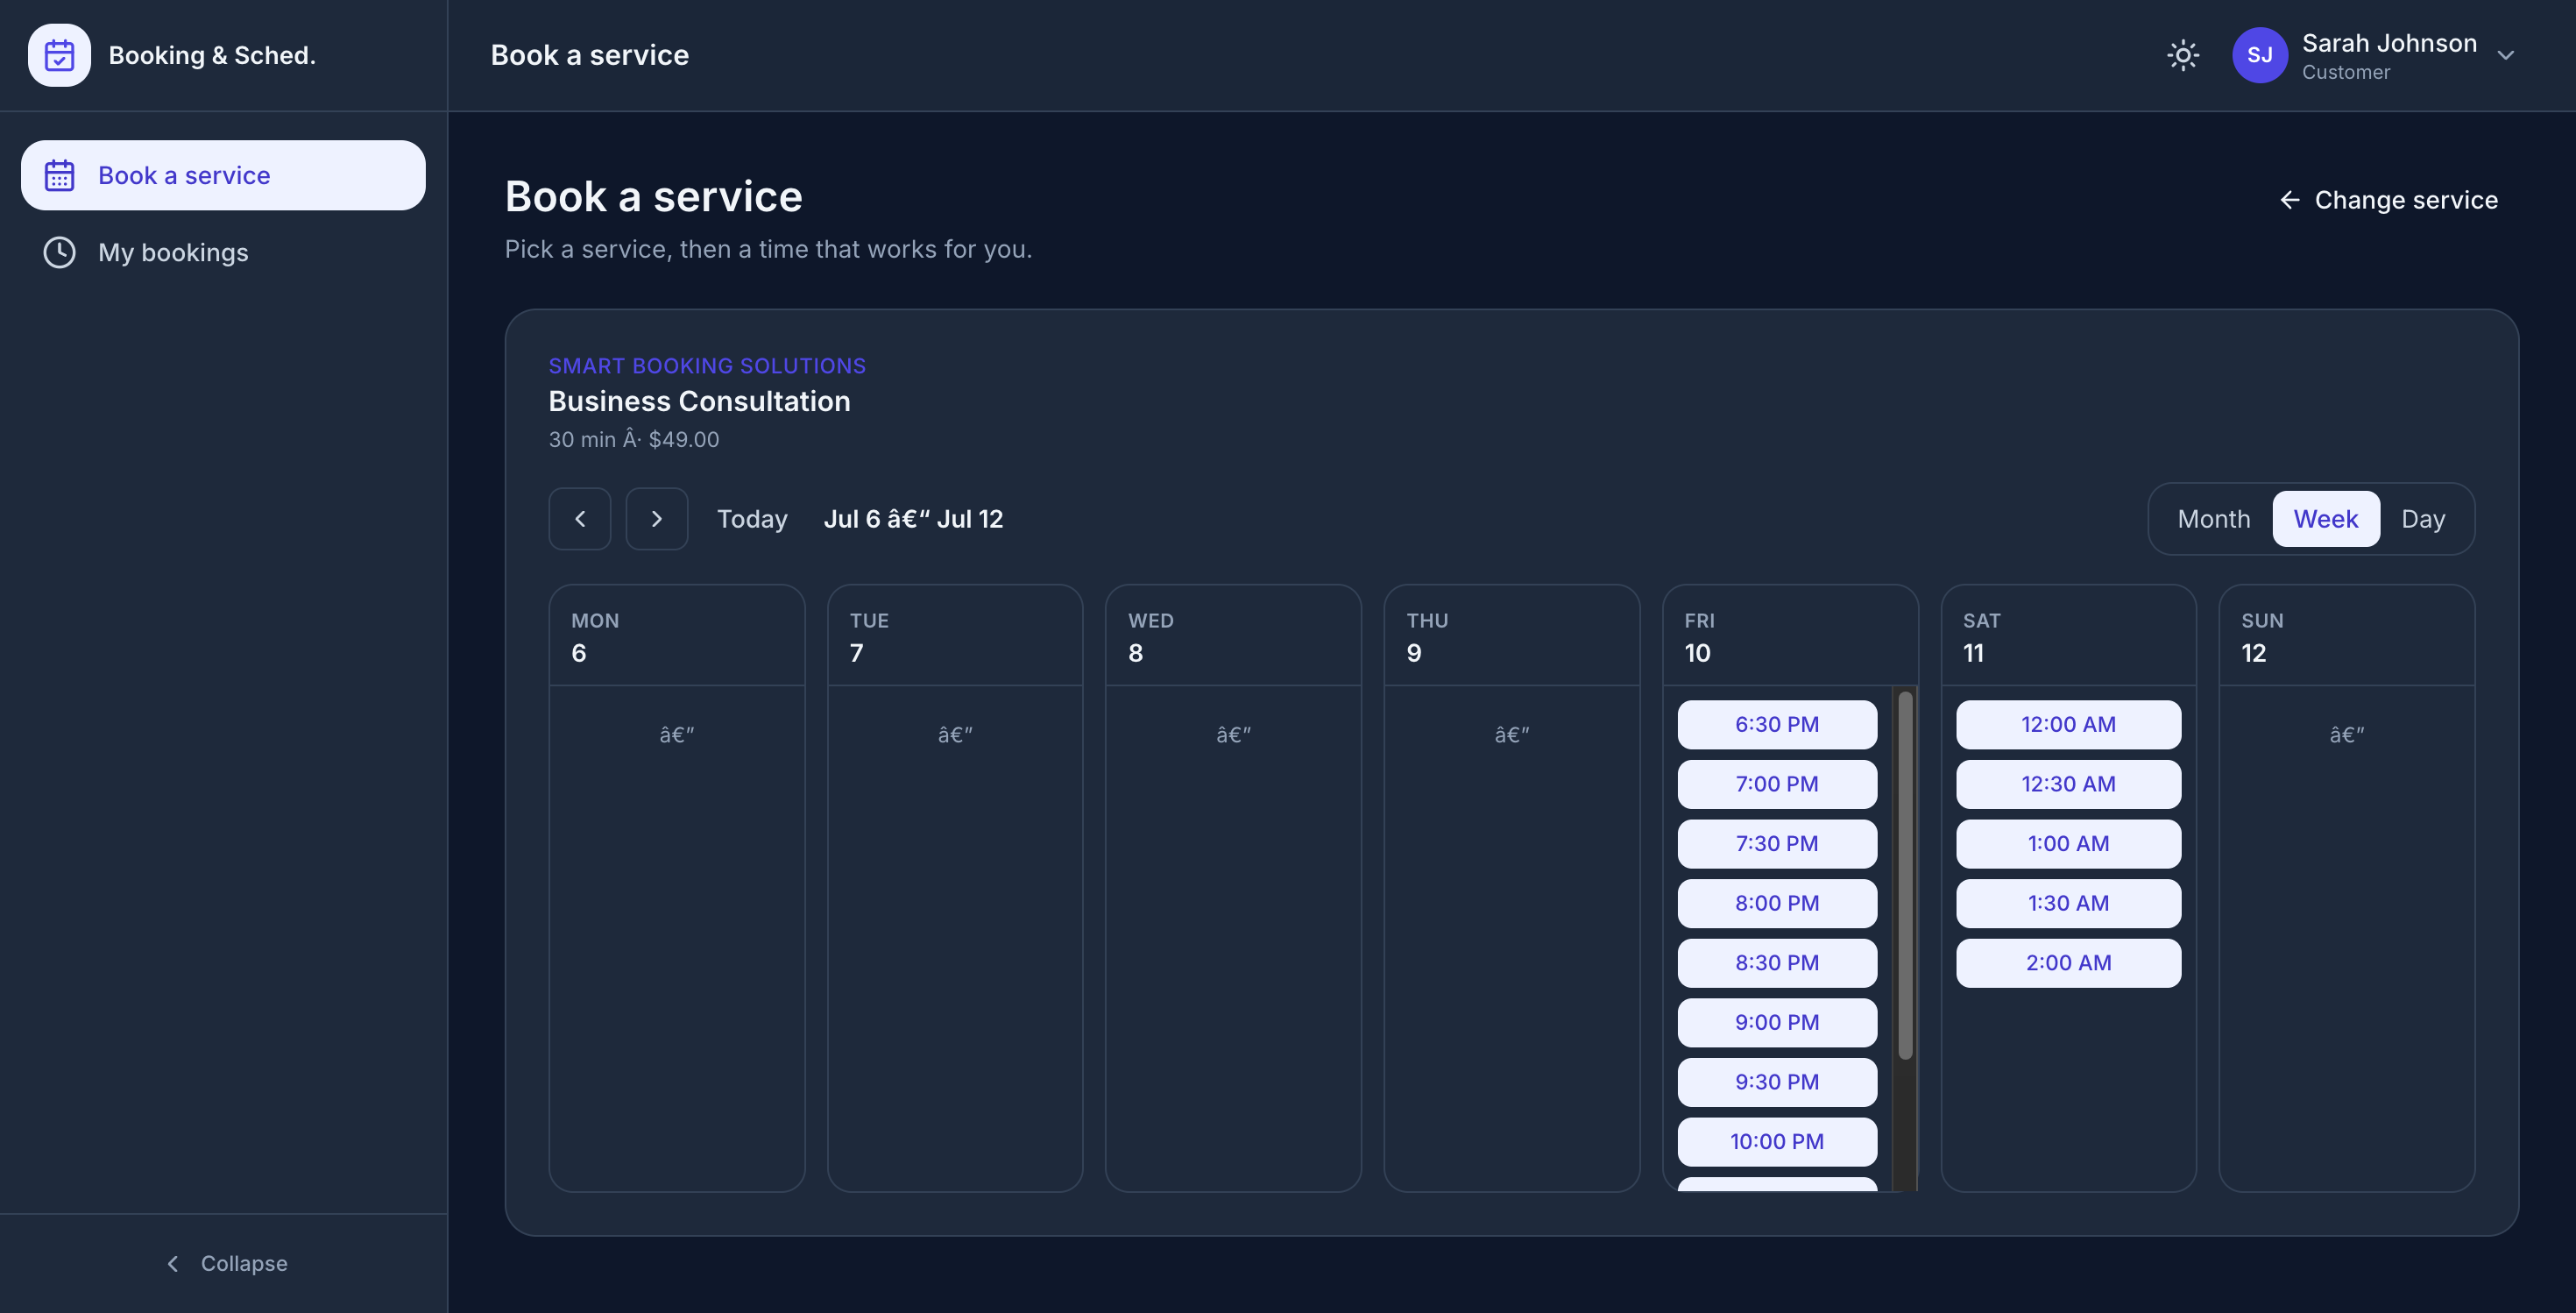Click the SAT 11 day header
The width and height of the screenshot is (2576, 1313).
[x=2068, y=636]
